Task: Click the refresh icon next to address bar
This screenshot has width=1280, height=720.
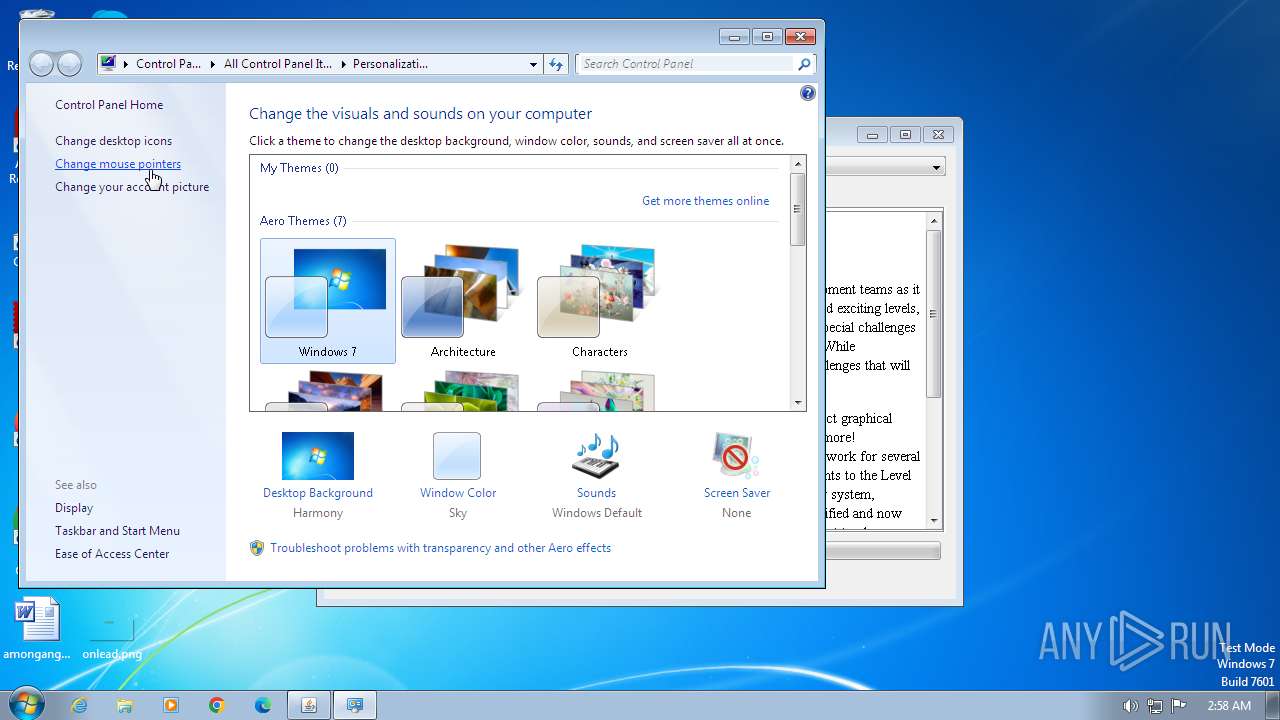Action: point(557,64)
